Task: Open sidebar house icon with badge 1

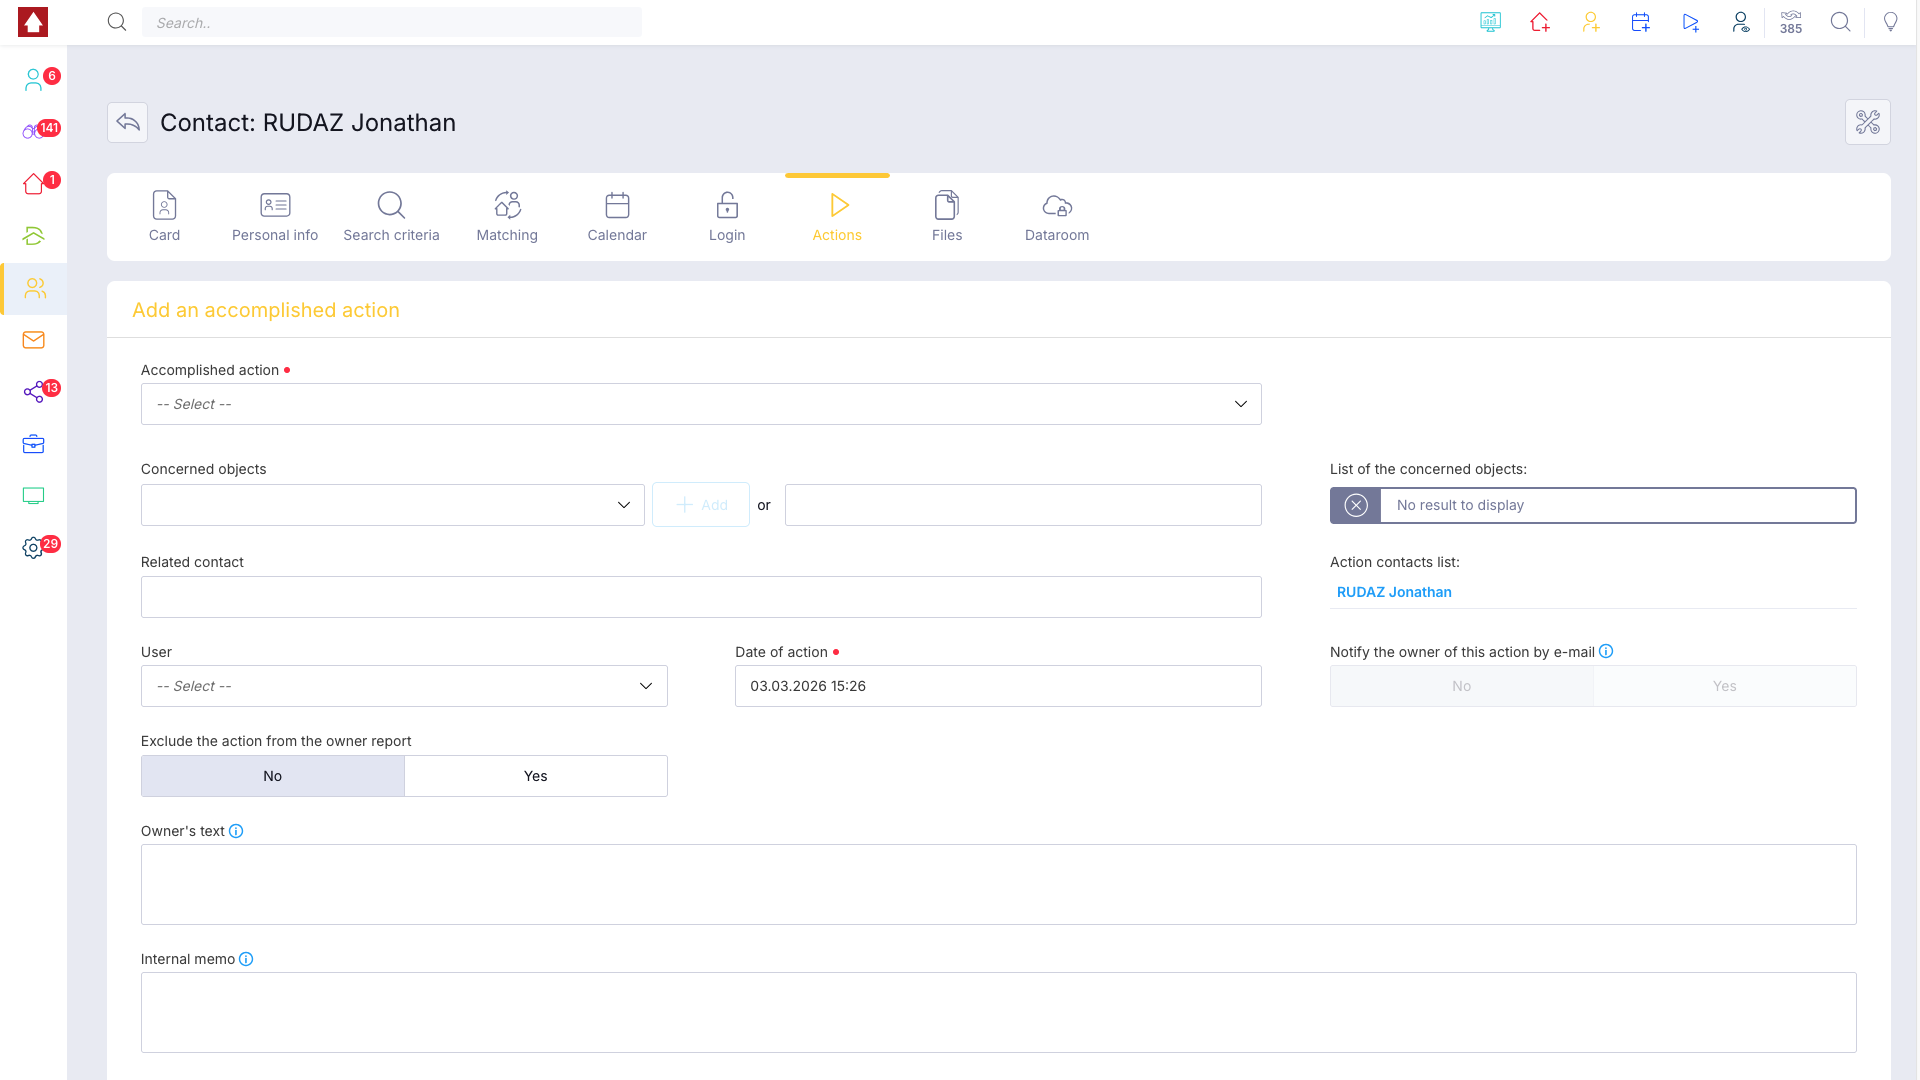Action: (x=34, y=183)
